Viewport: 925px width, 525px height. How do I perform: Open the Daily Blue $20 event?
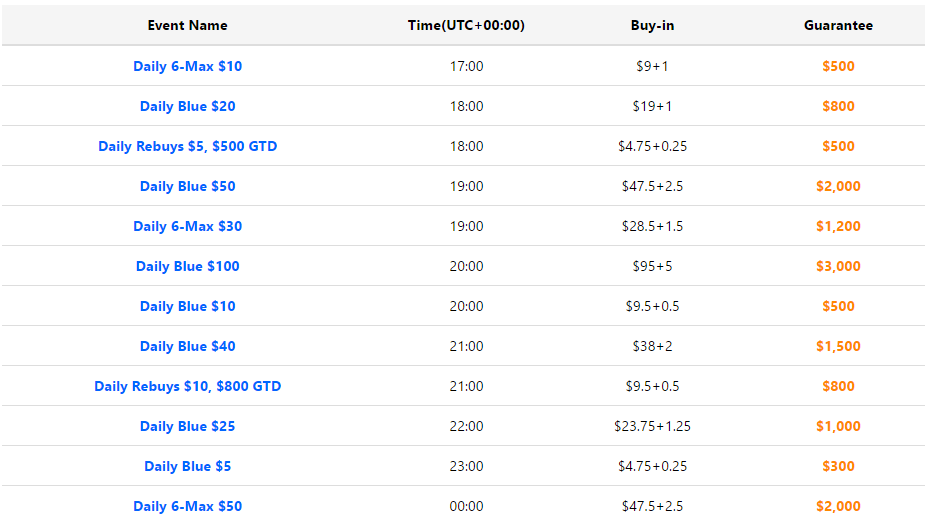(188, 106)
